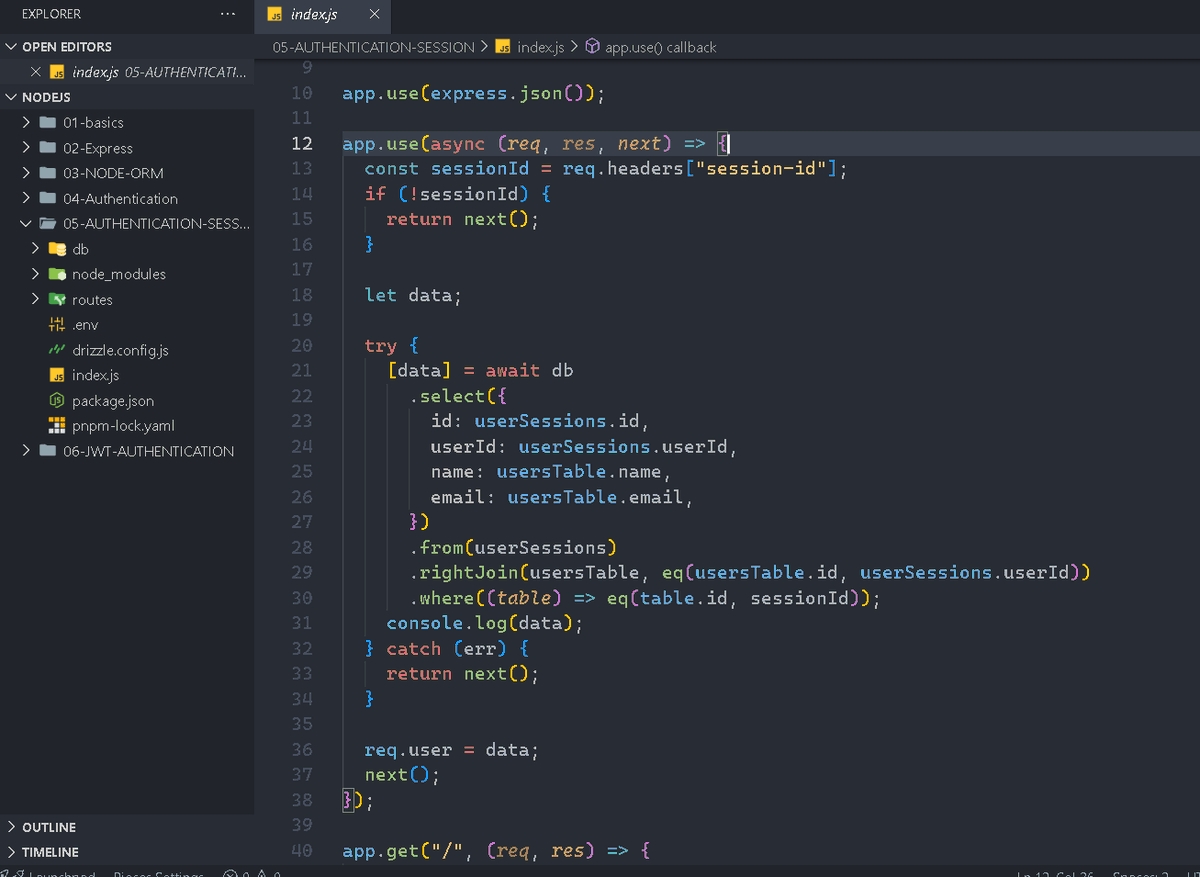Image resolution: width=1200 pixels, height=877 pixels.
Task: Click 'let data;' on line 18
Action: (x=414, y=295)
